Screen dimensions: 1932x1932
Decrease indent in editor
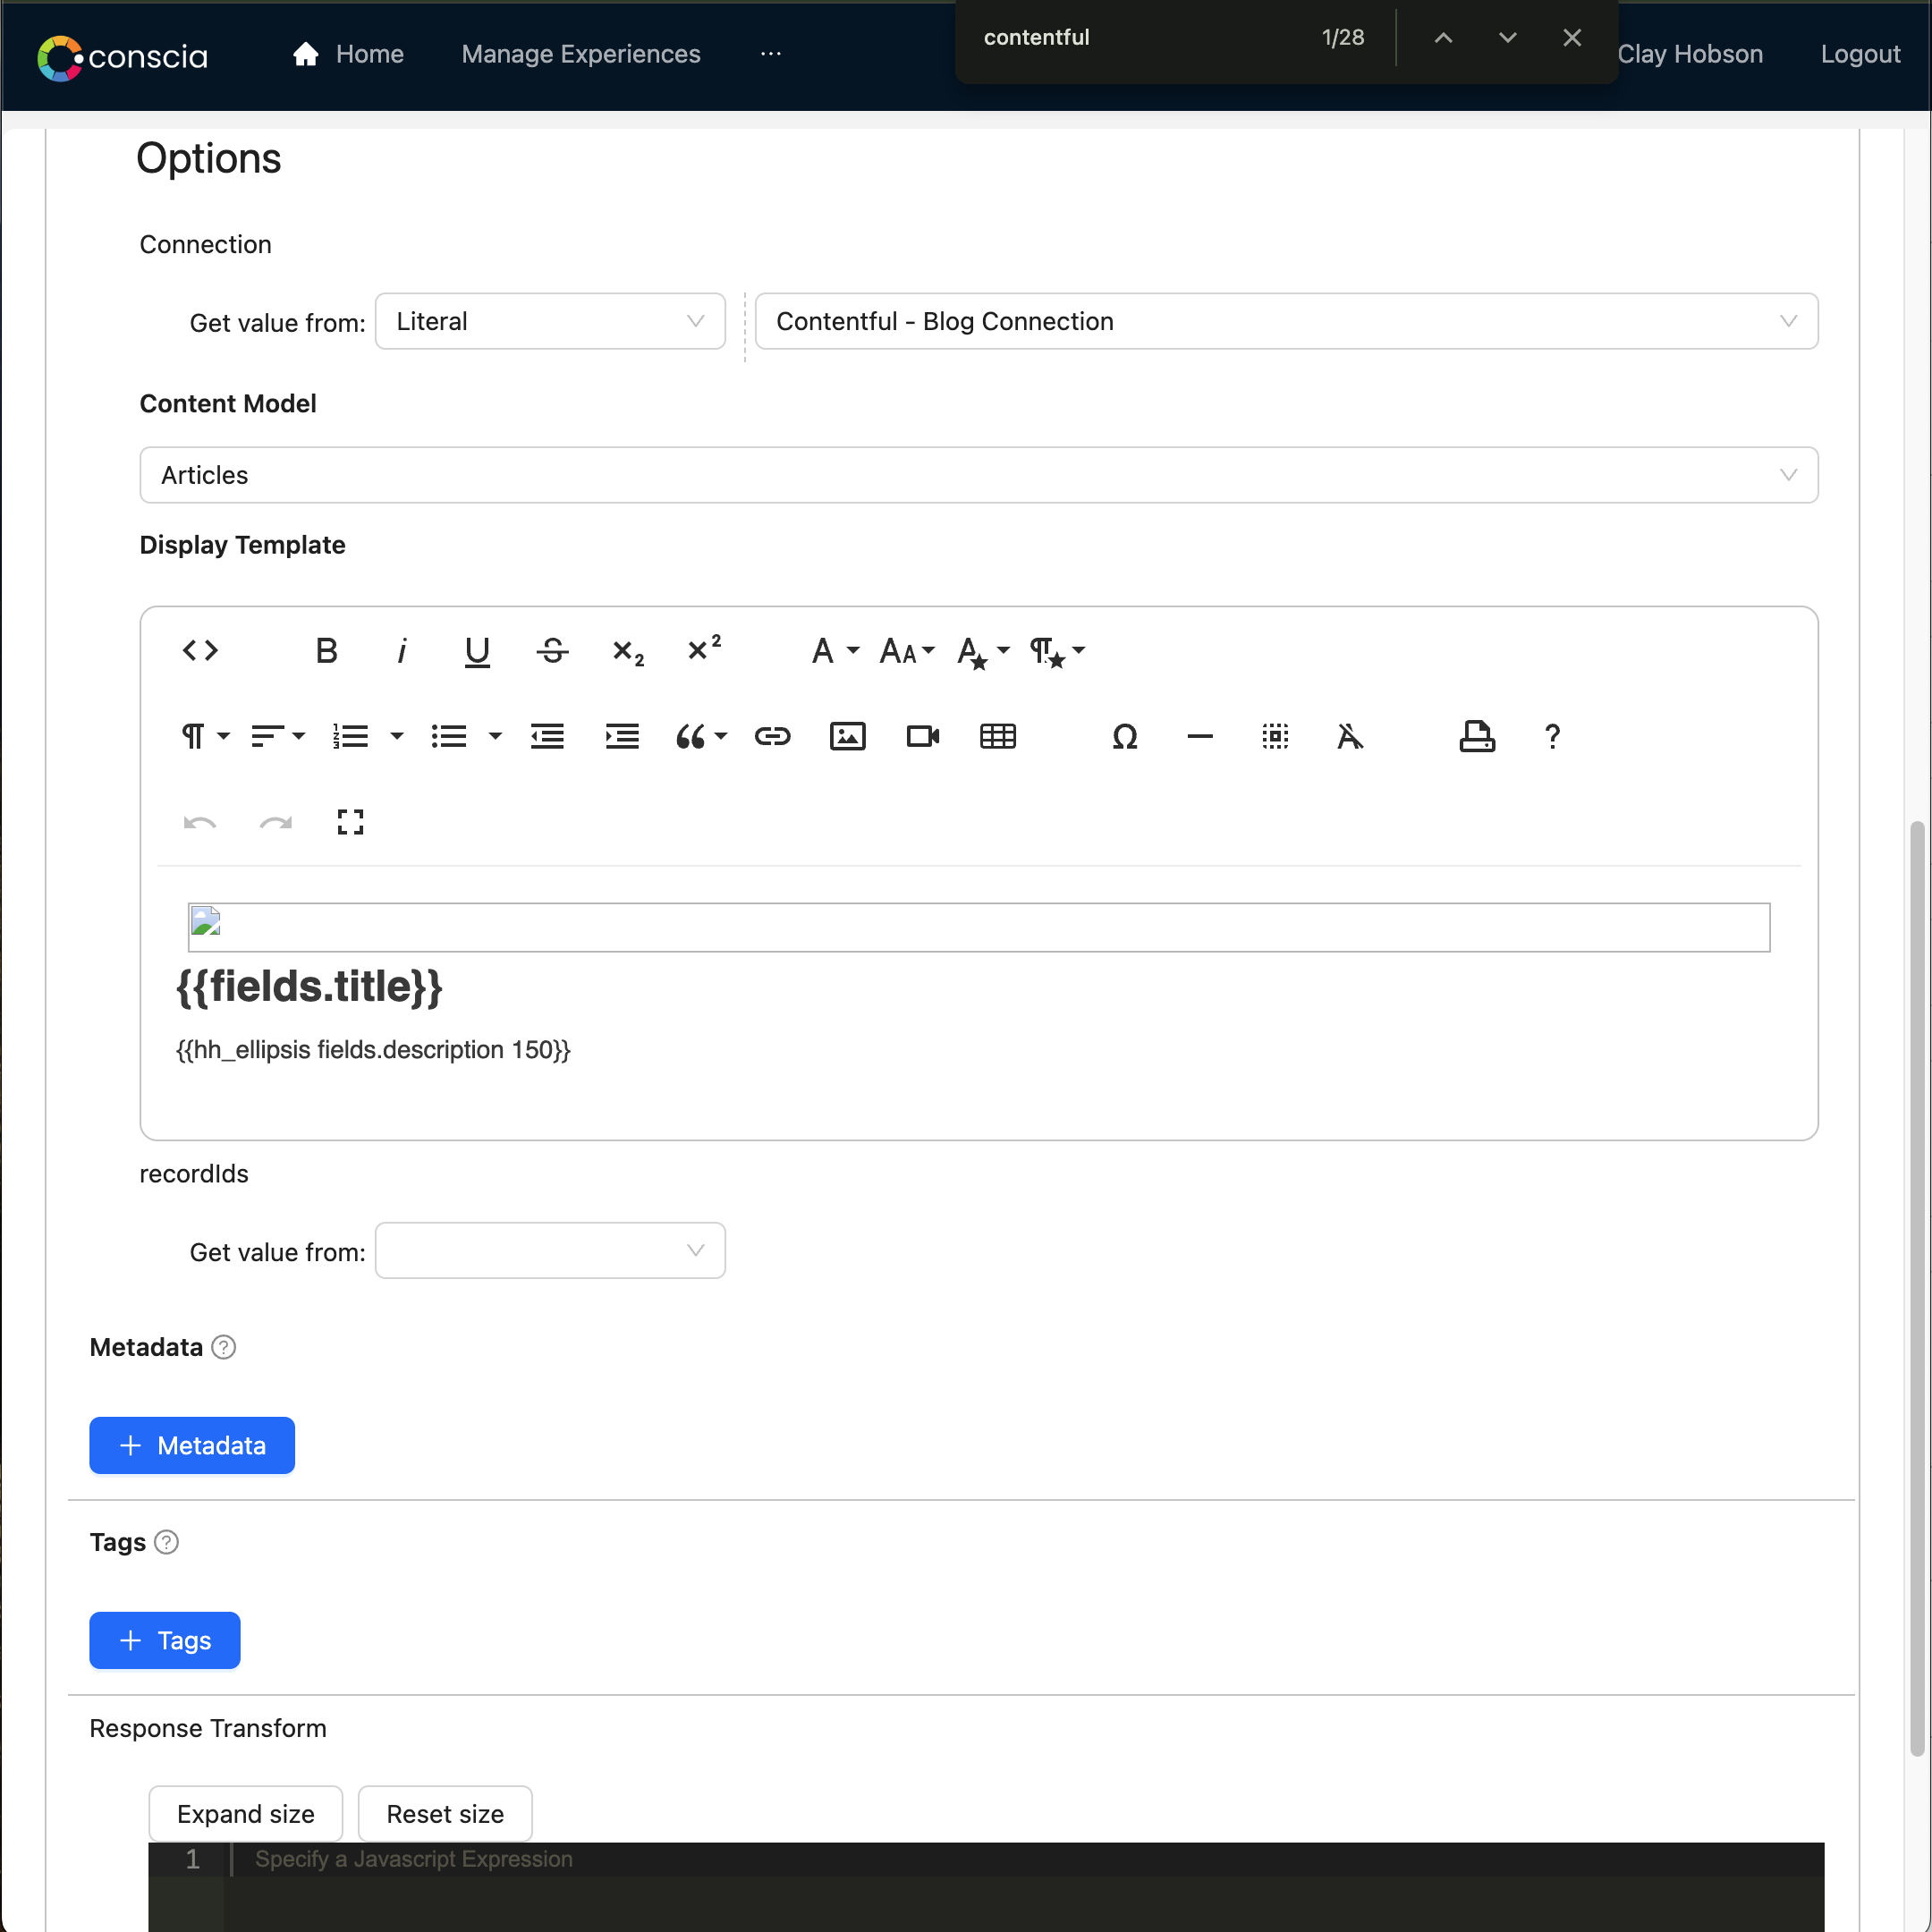pos(547,737)
